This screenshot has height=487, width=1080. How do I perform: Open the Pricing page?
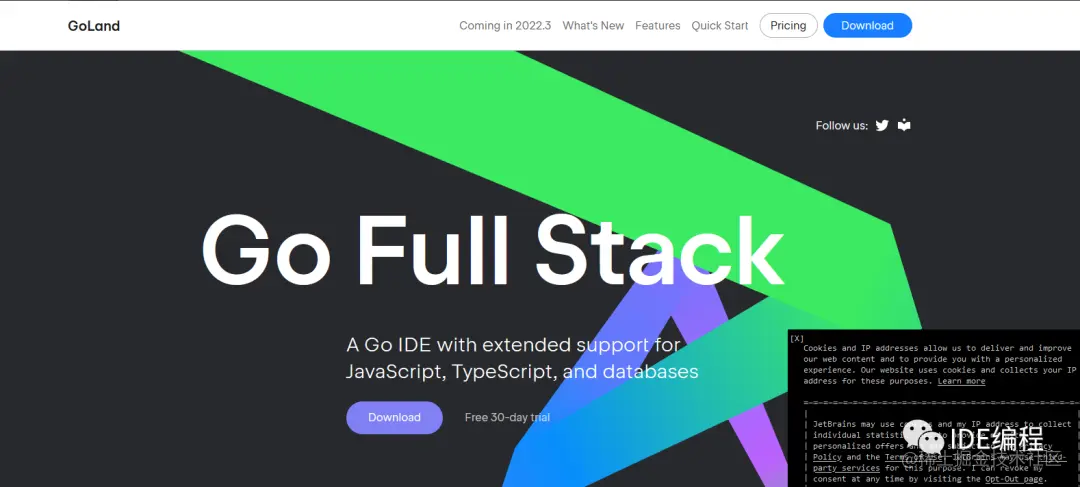788,25
